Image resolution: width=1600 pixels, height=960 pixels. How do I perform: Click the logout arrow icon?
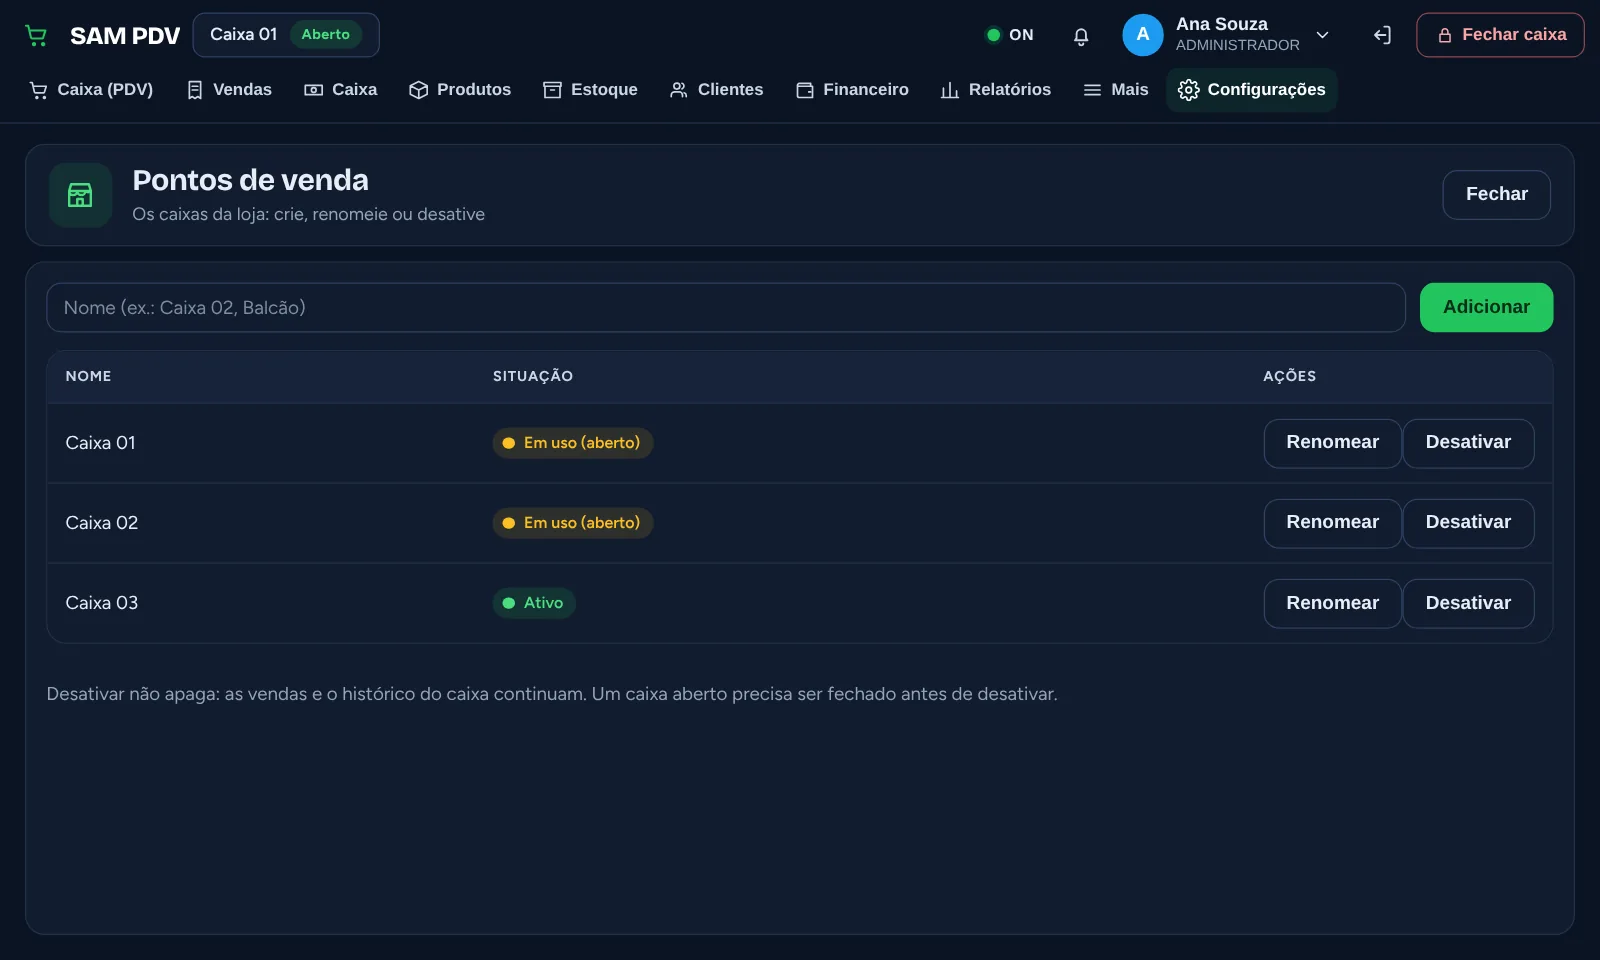click(x=1382, y=36)
